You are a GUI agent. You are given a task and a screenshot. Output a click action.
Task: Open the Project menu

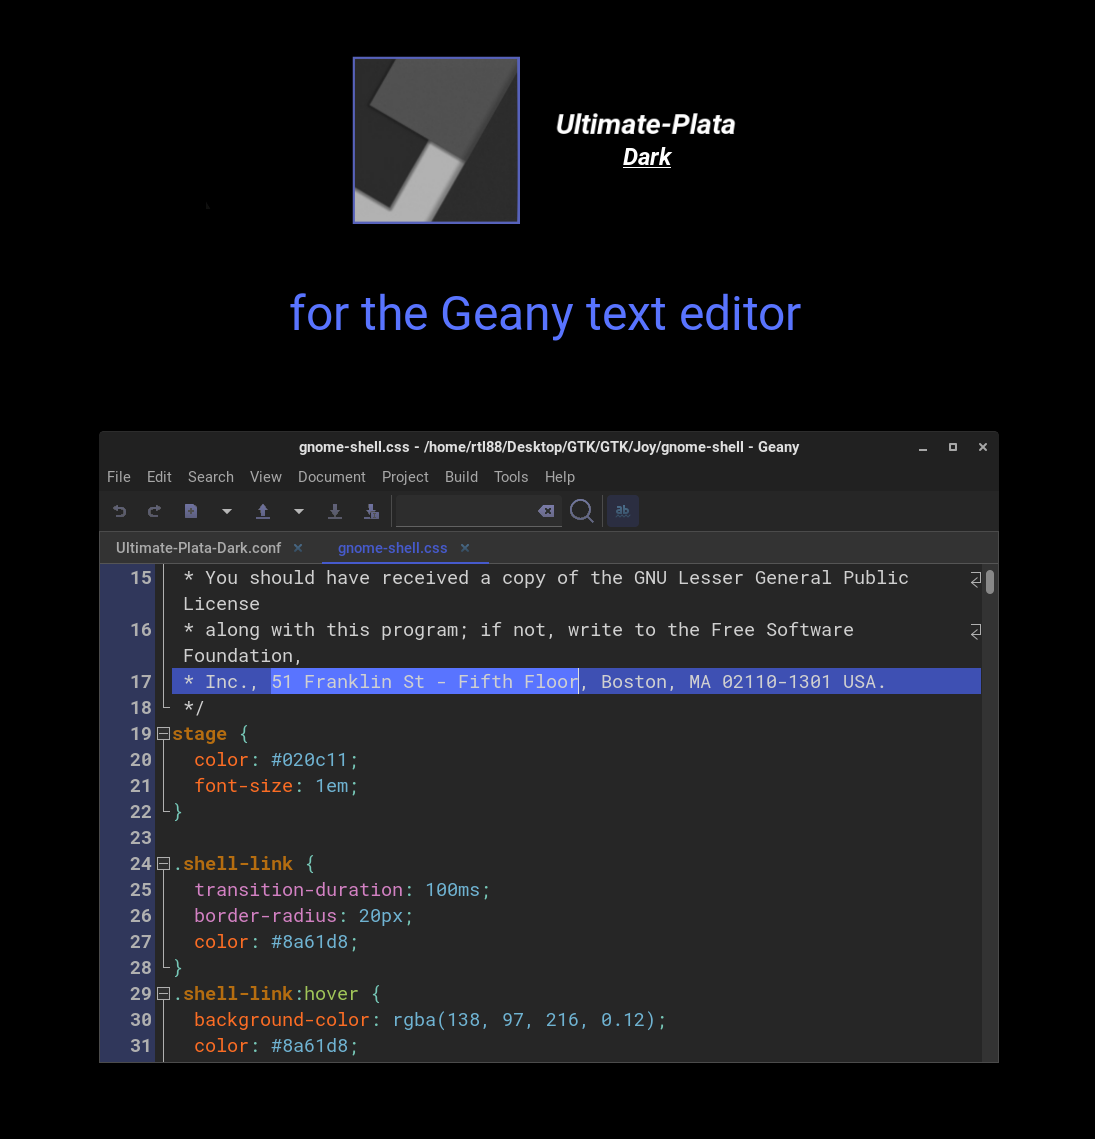point(405,477)
